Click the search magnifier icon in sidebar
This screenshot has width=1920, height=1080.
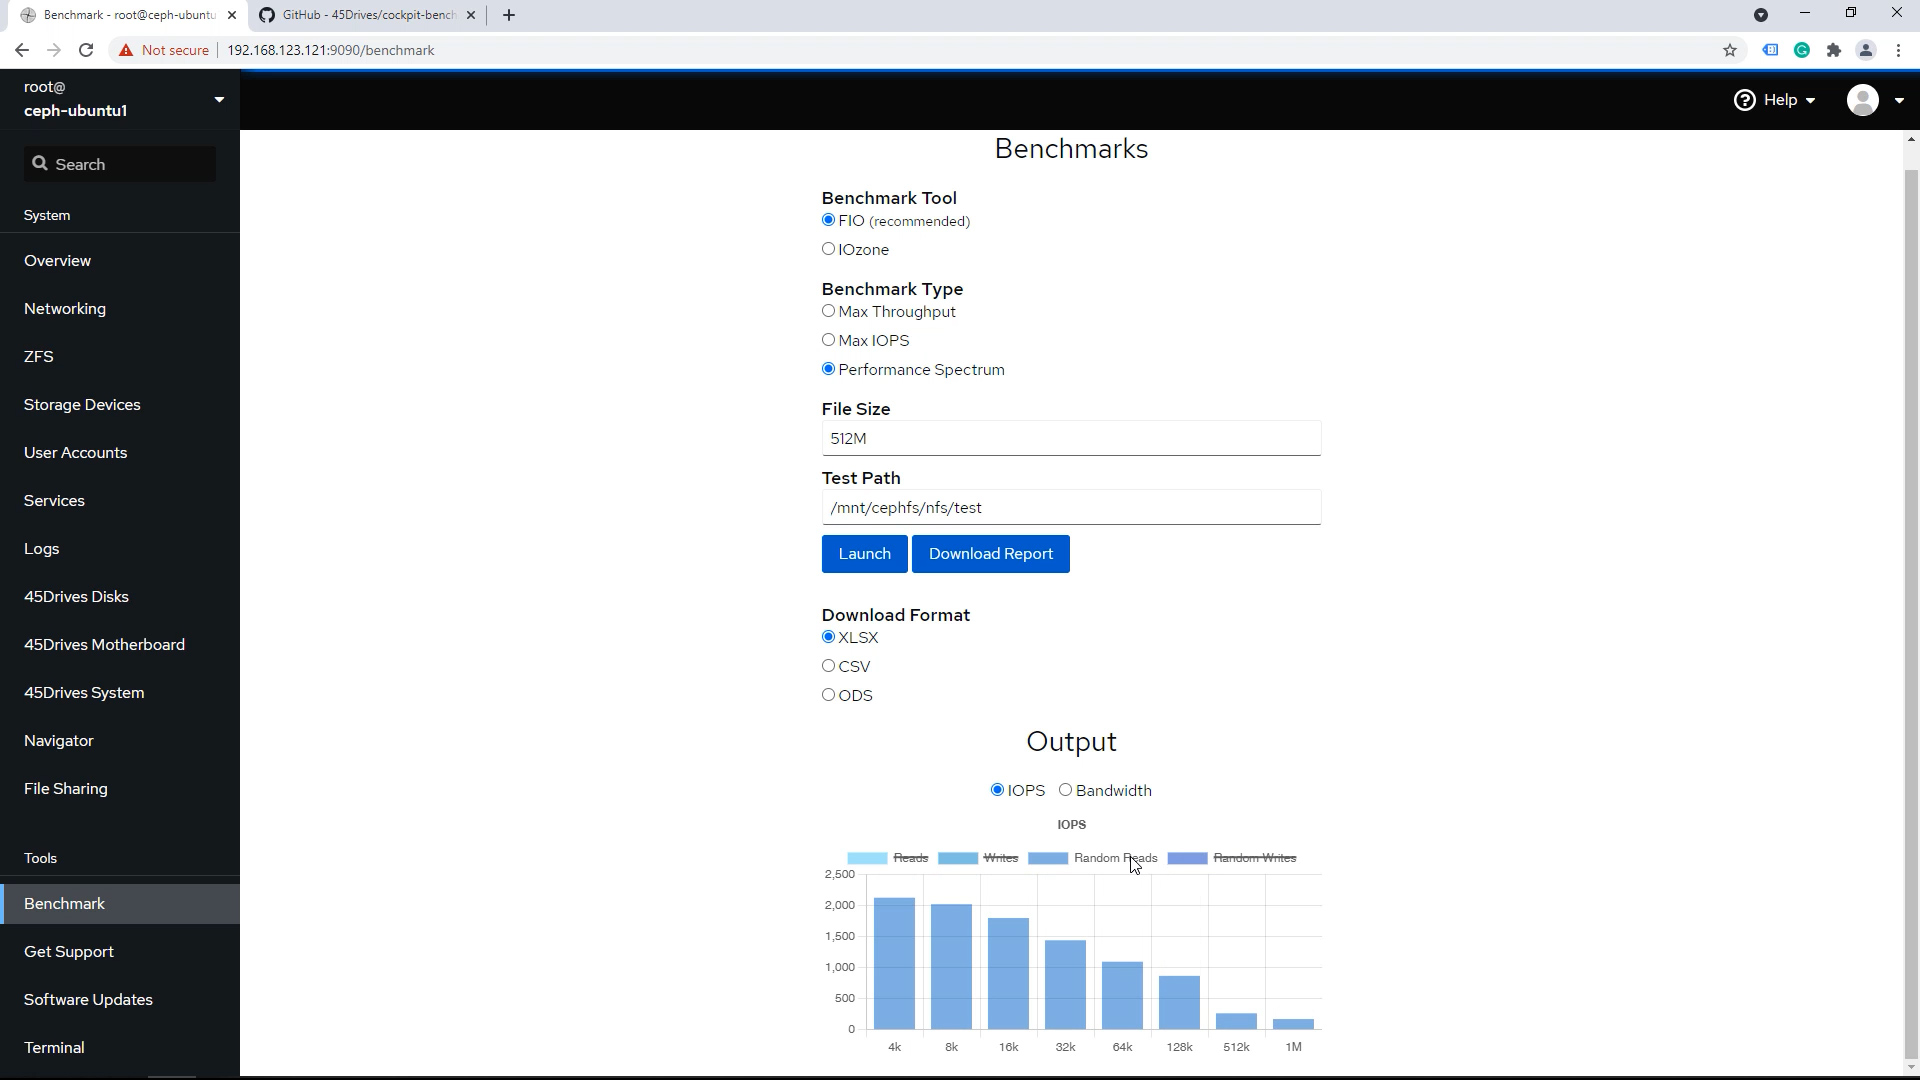pos(40,163)
